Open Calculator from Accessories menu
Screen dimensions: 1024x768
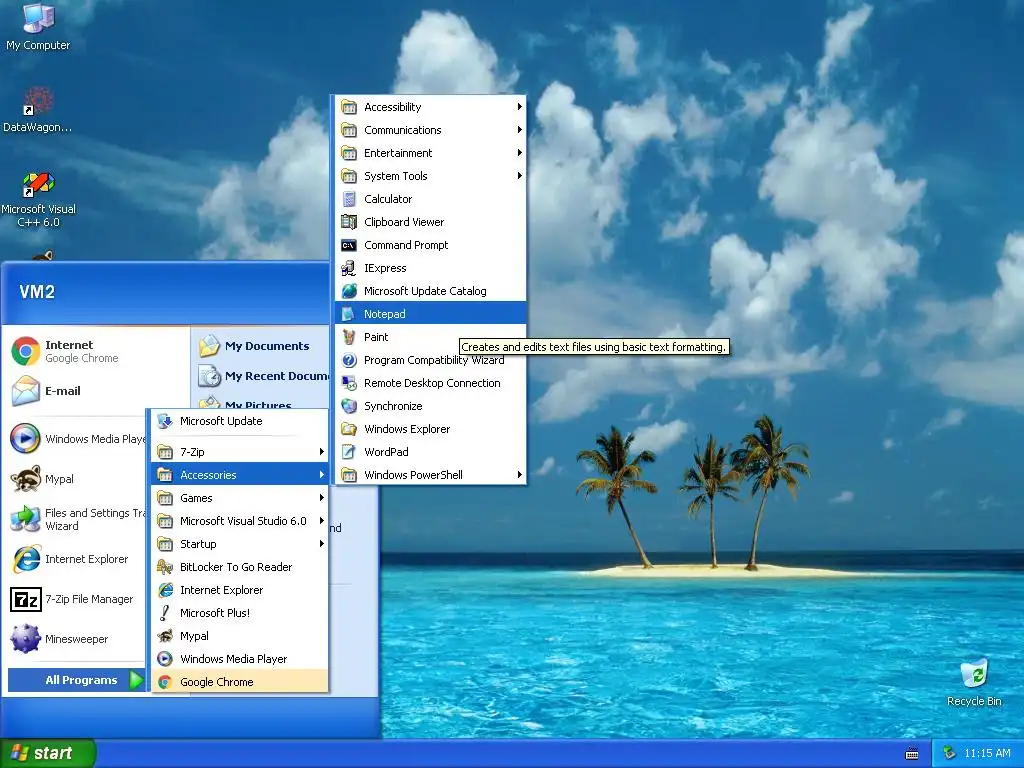click(430, 199)
